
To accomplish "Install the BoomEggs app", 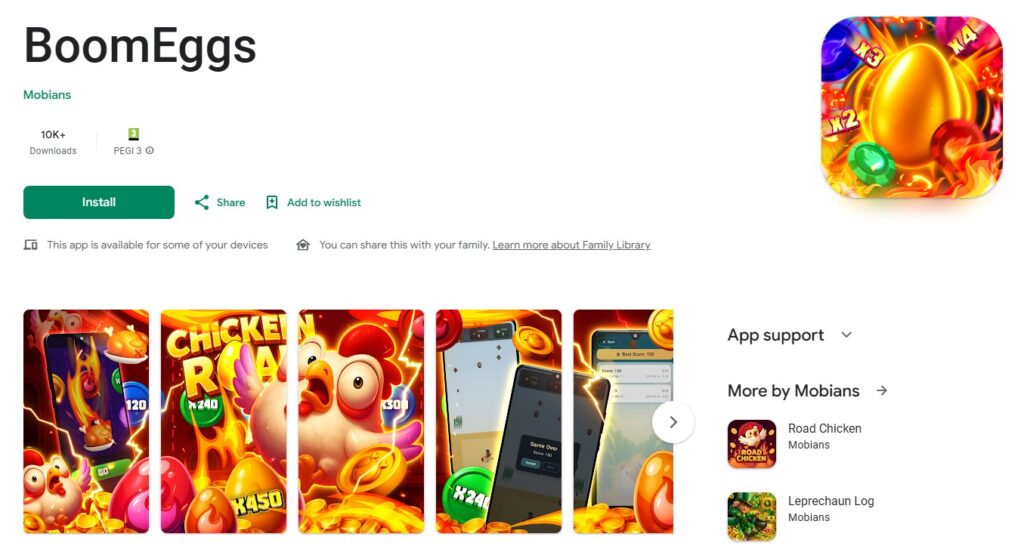I will click(99, 202).
